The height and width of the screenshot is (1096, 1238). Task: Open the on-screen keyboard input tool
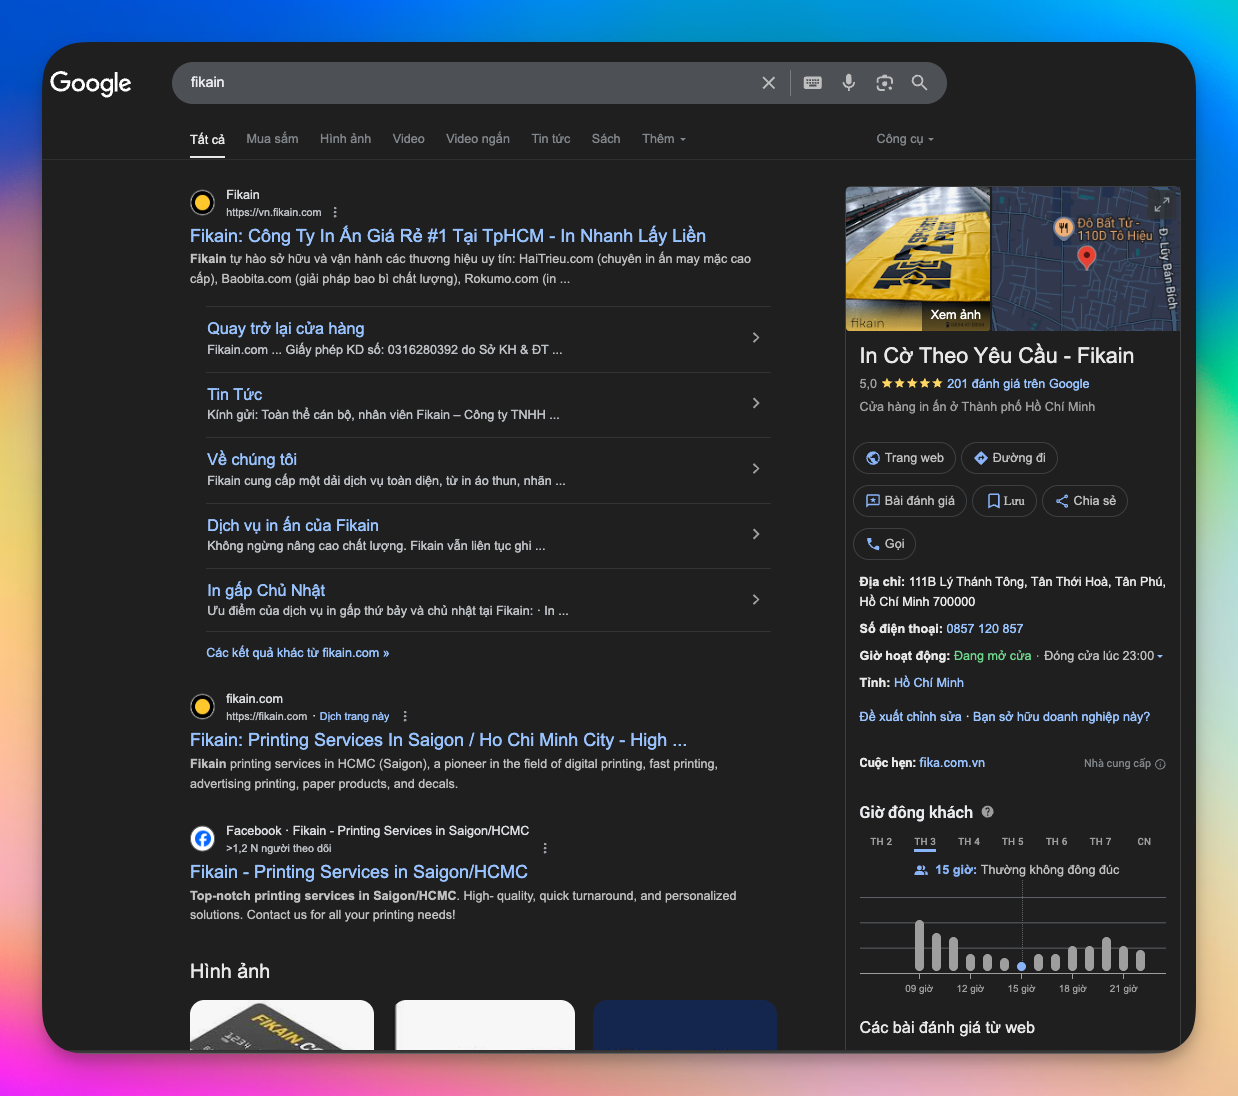pos(813,83)
